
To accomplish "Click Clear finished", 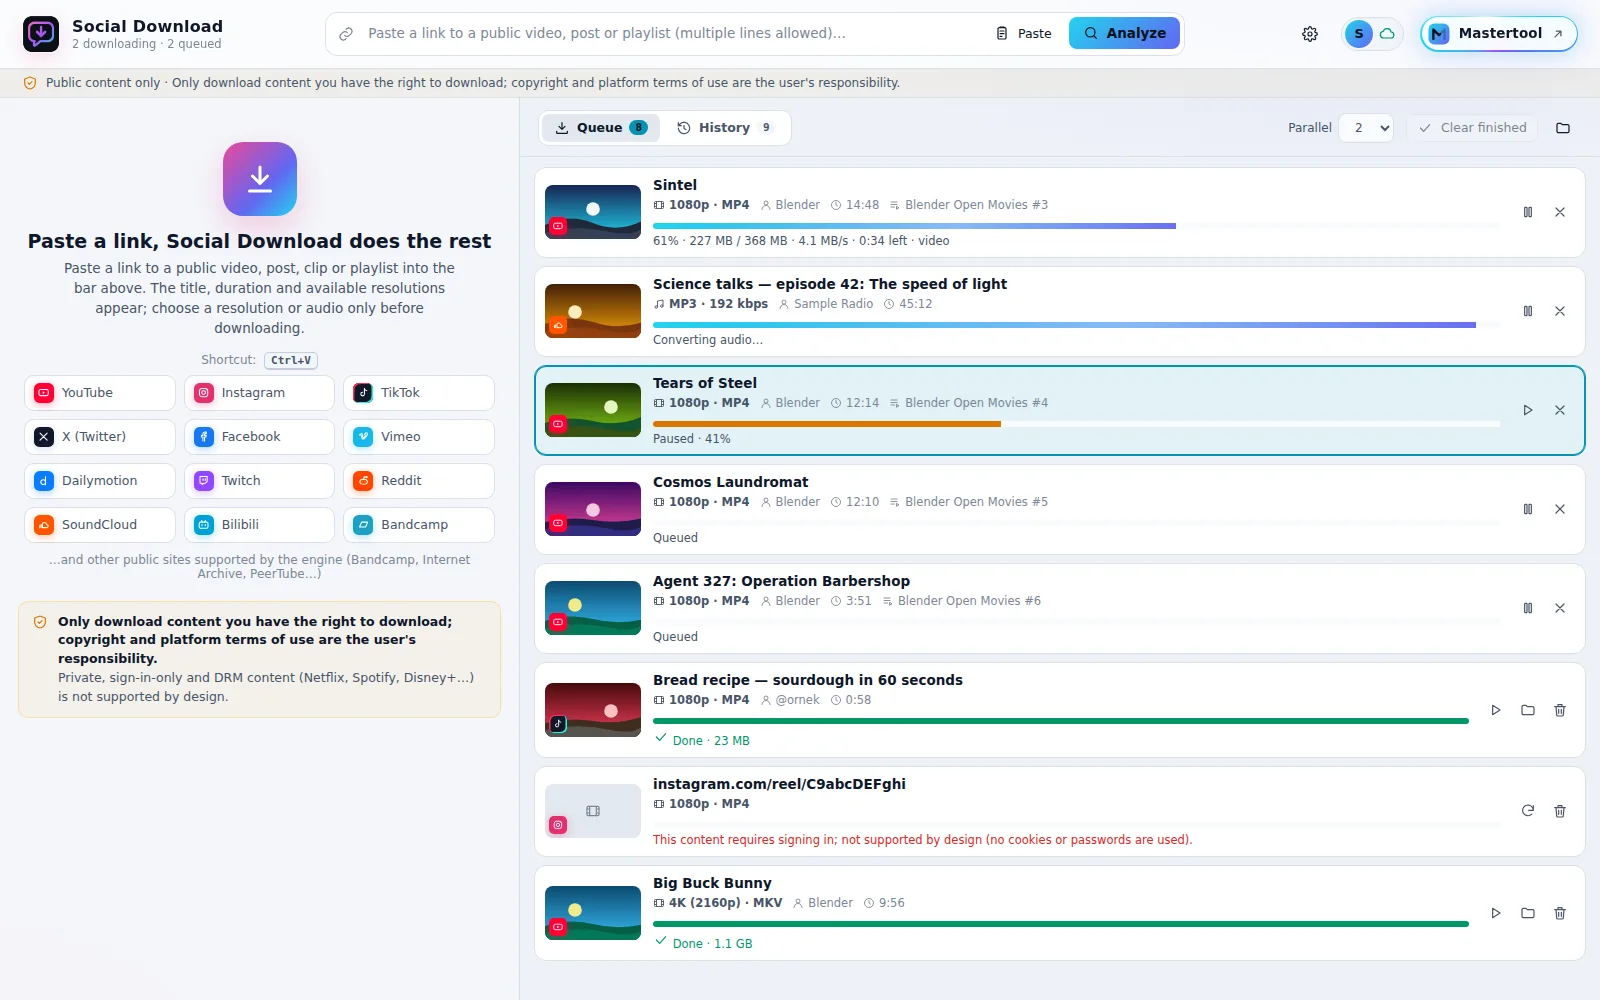I will click(1472, 128).
